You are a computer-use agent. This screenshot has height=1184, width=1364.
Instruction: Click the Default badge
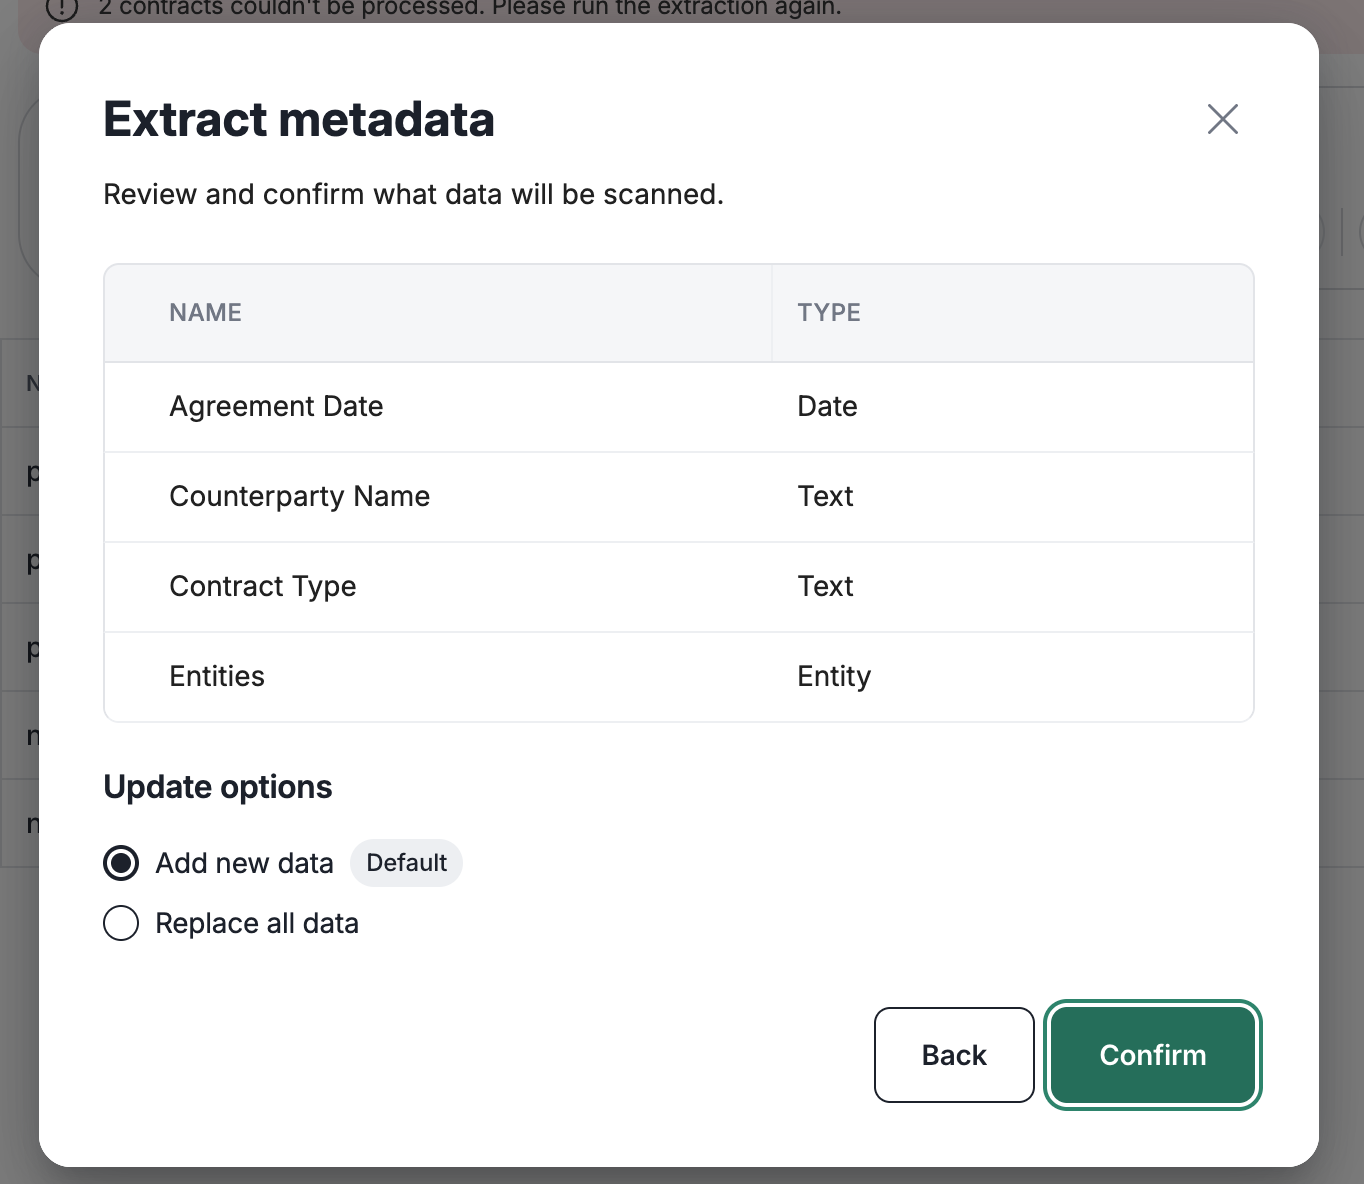point(406,863)
